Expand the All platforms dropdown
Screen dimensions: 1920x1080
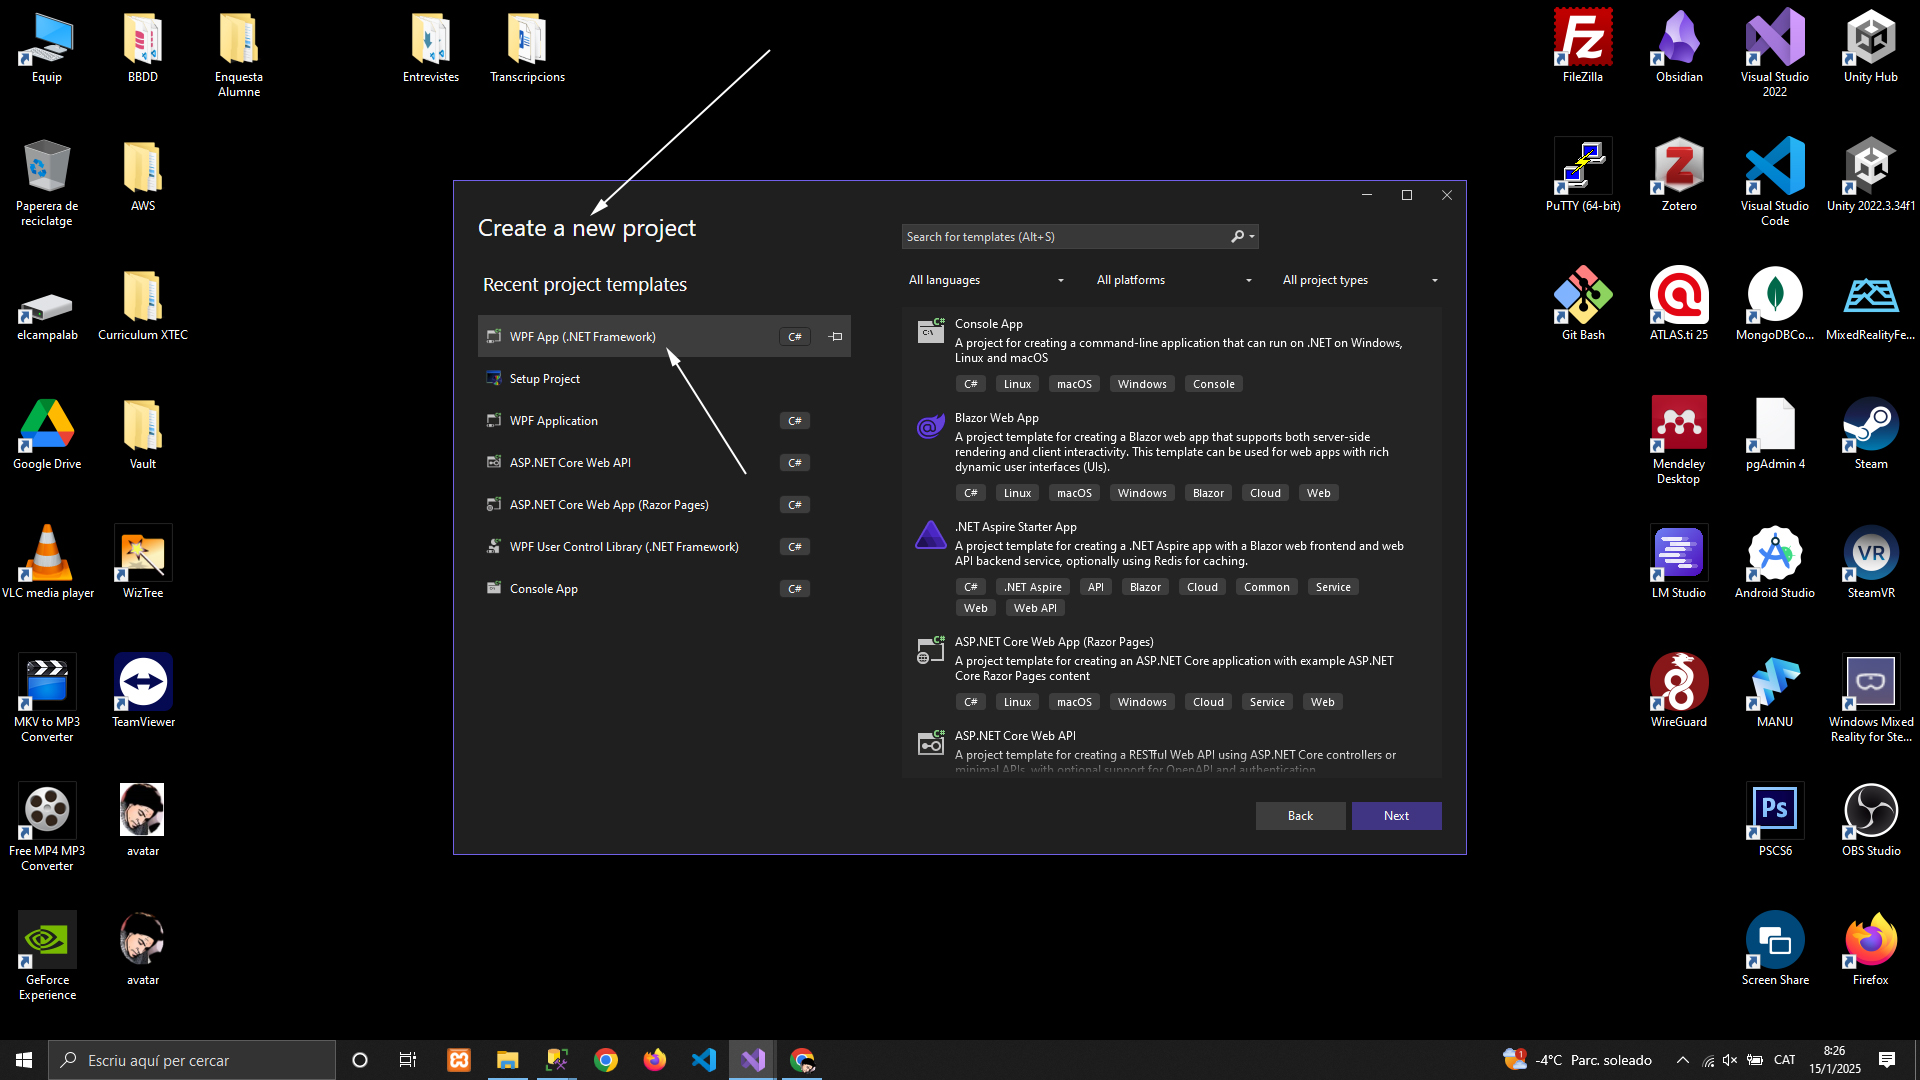click(x=1173, y=280)
